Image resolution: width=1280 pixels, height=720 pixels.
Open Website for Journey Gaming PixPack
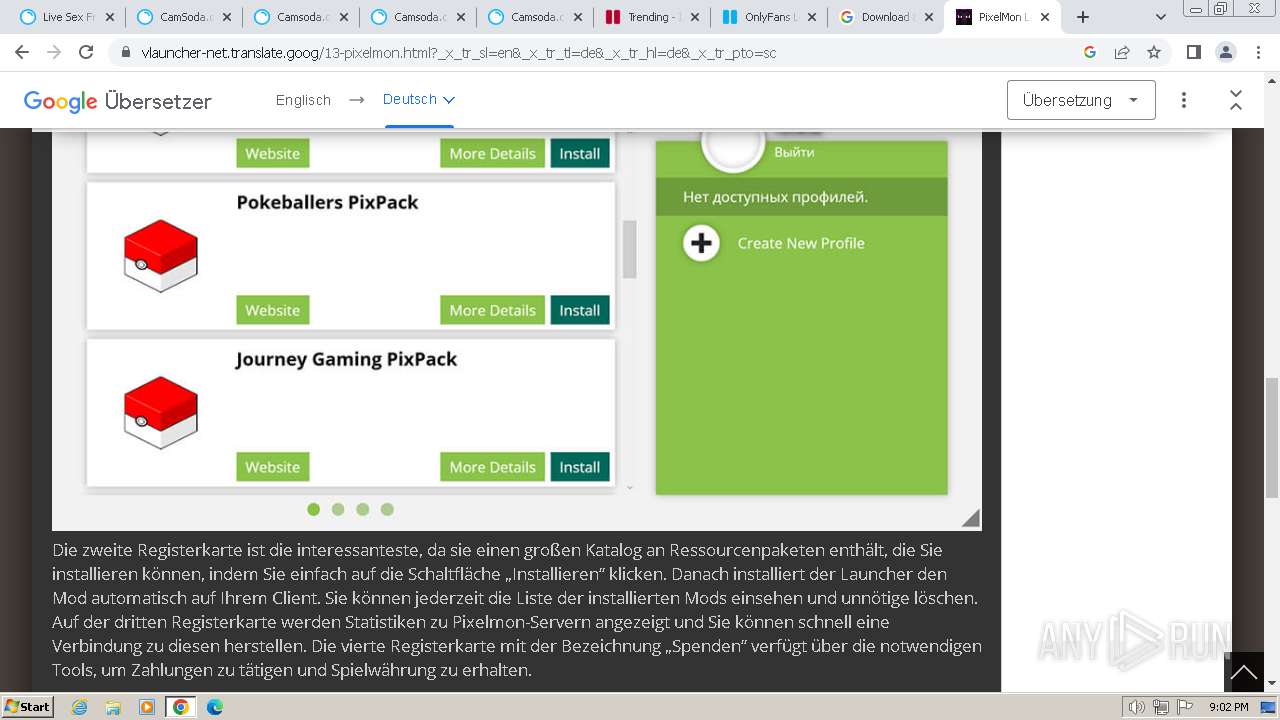click(273, 467)
